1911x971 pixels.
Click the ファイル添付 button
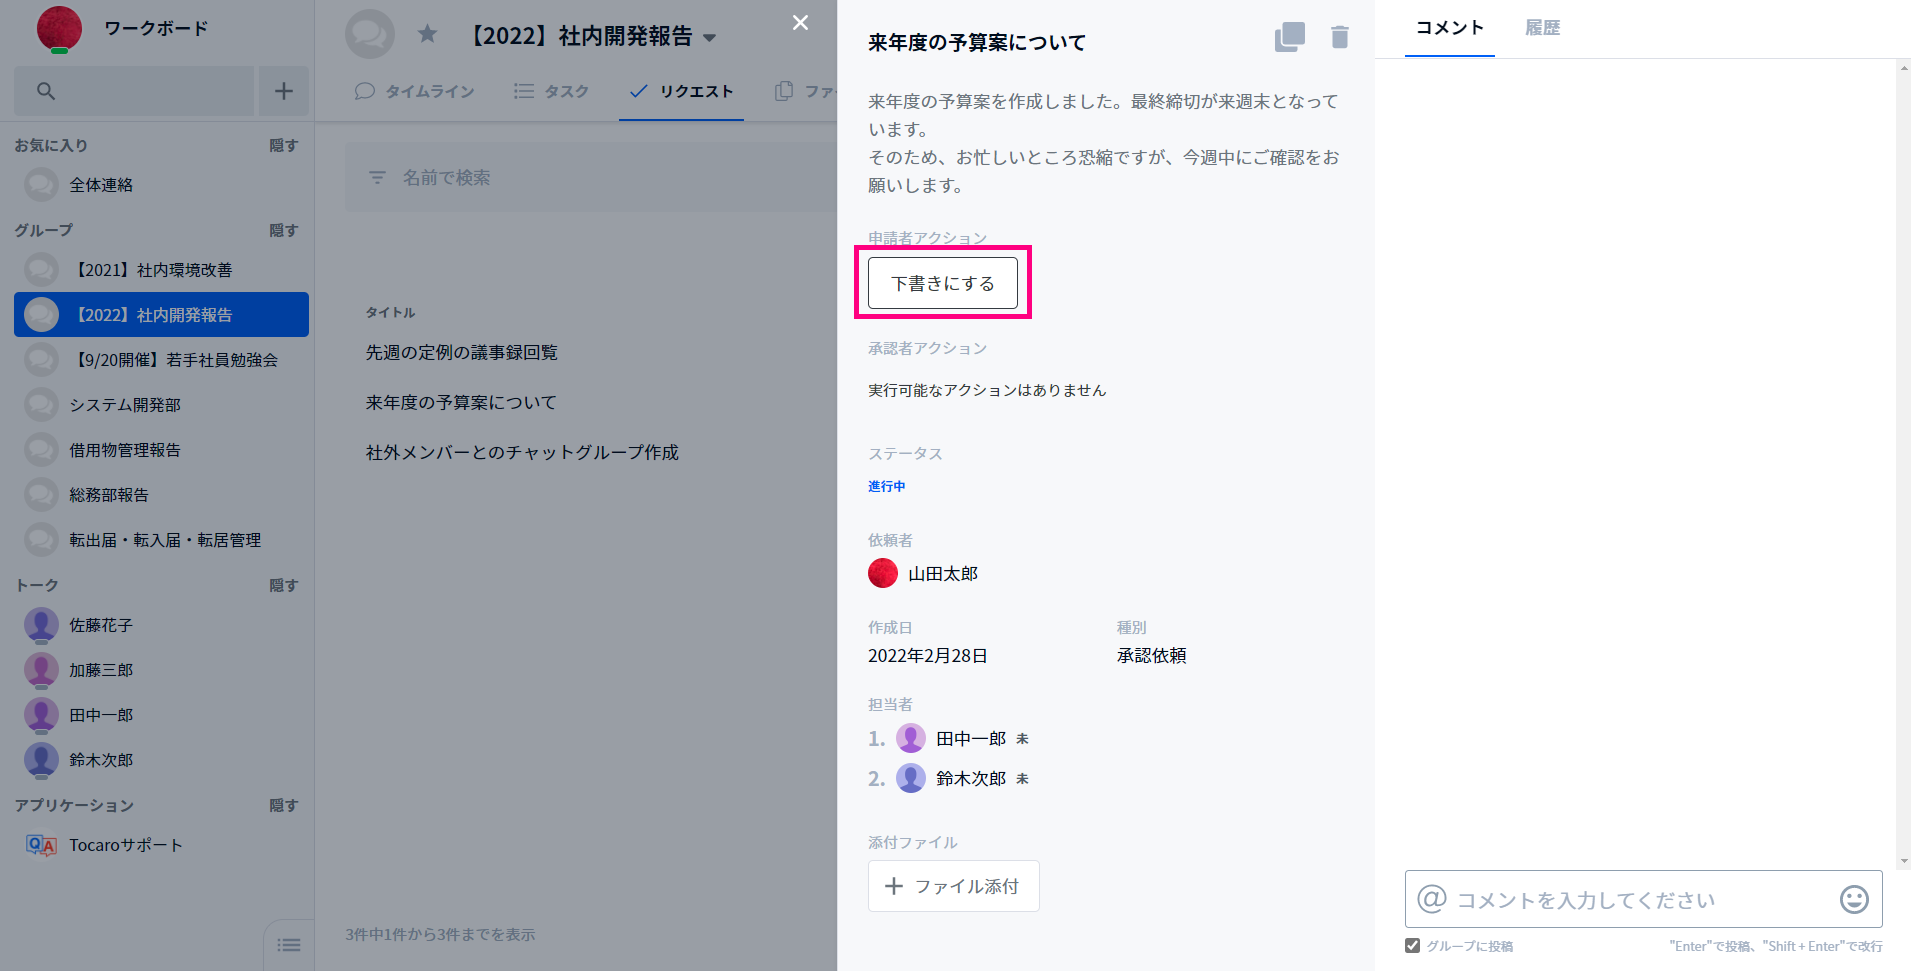953,886
